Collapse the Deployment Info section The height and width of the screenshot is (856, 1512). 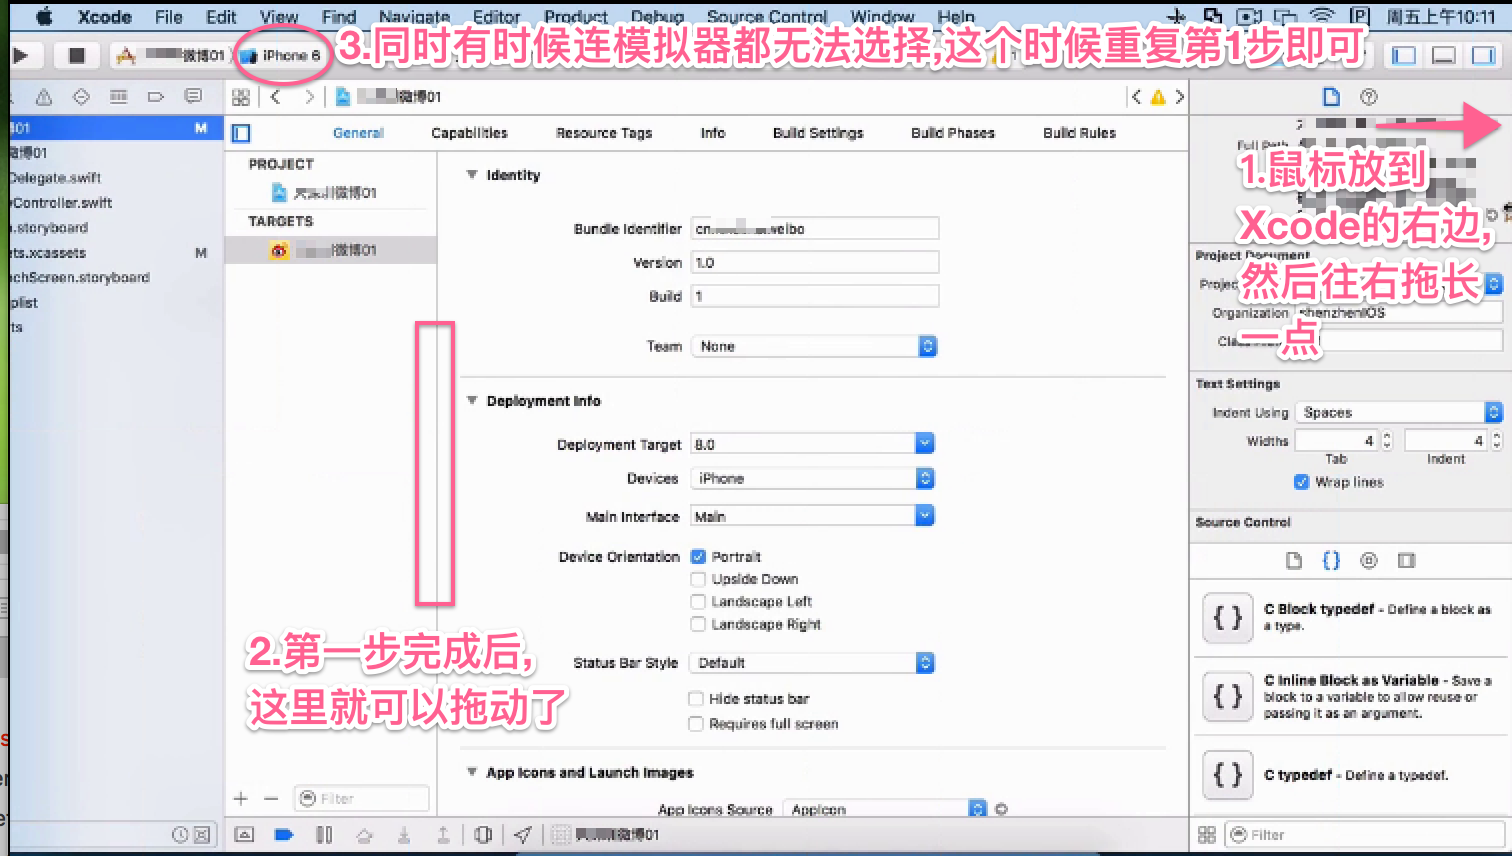pos(472,401)
